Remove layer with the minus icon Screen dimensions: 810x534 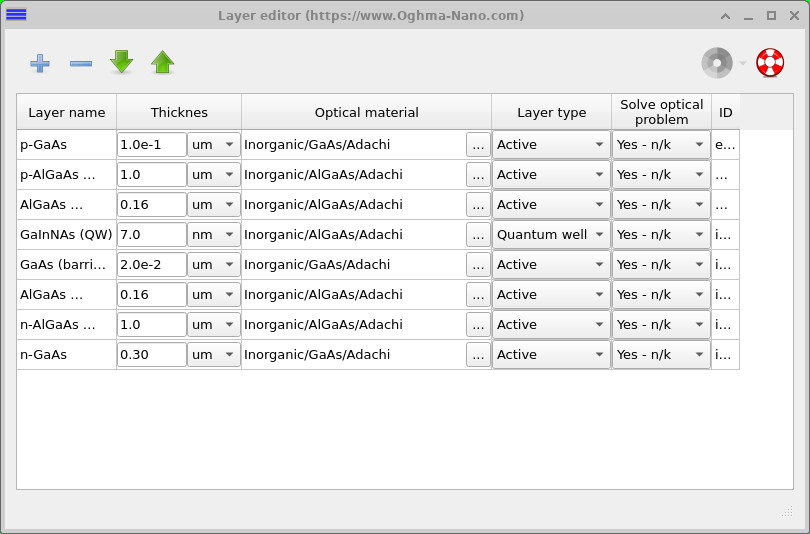tap(81, 64)
